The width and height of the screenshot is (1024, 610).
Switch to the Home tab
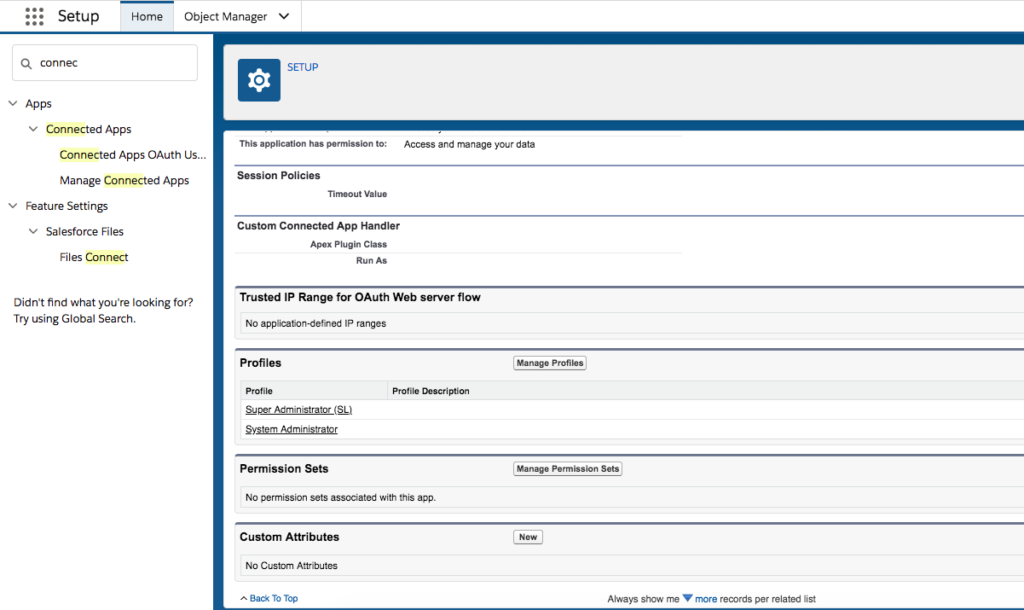point(146,16)
